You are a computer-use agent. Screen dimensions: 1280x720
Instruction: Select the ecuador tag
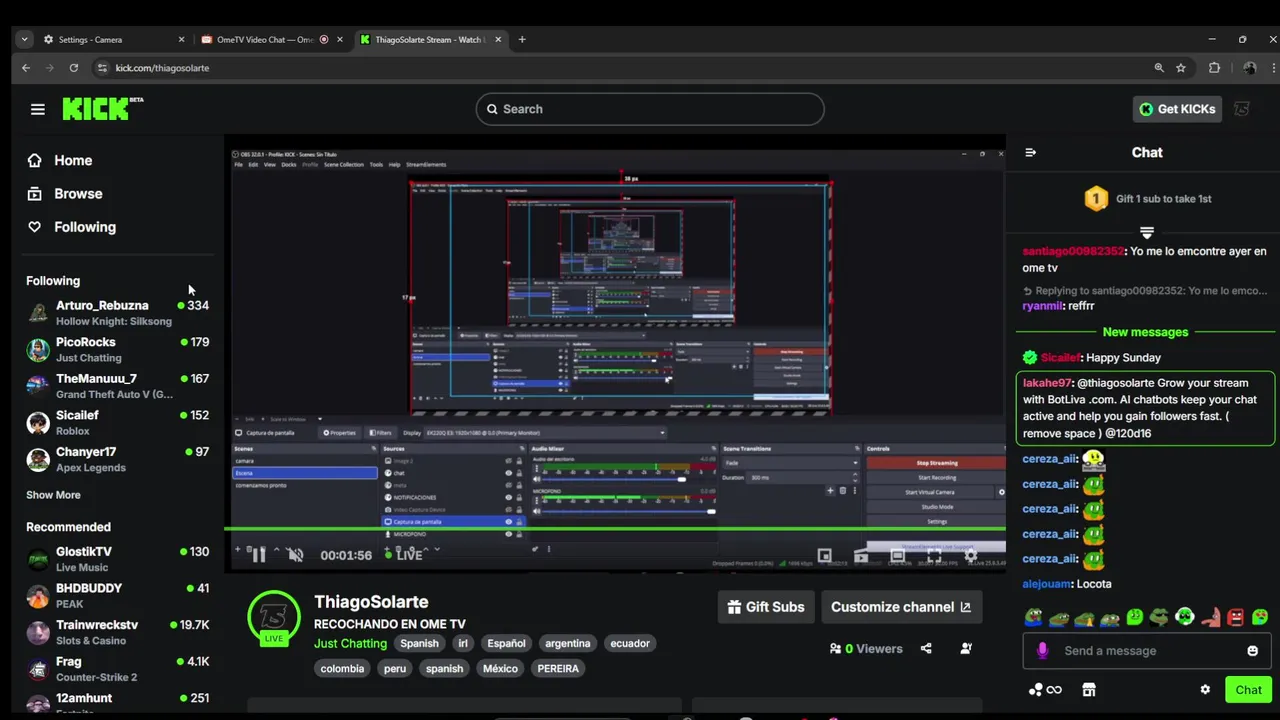coord(630,643)
